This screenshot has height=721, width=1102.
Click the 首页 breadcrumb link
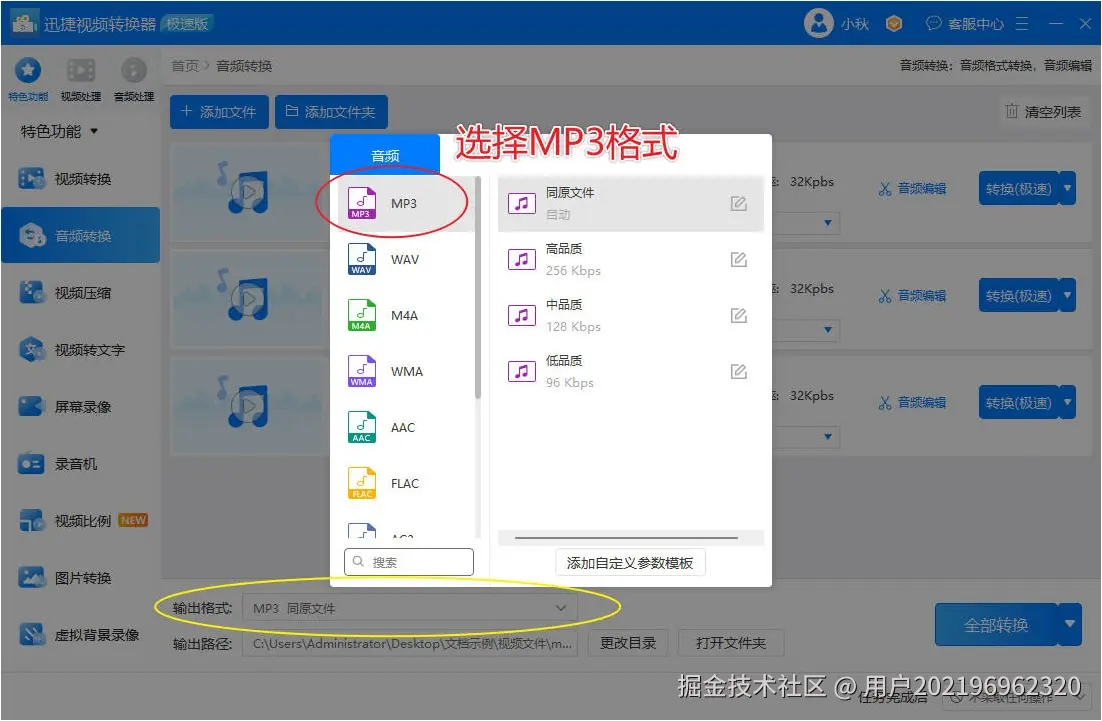point(185,66)
